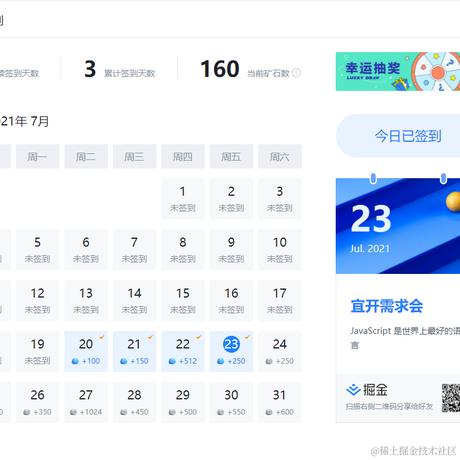Select signed-in day 20 with +100
The width and height of the screenshot is (460, 460).
86,351
